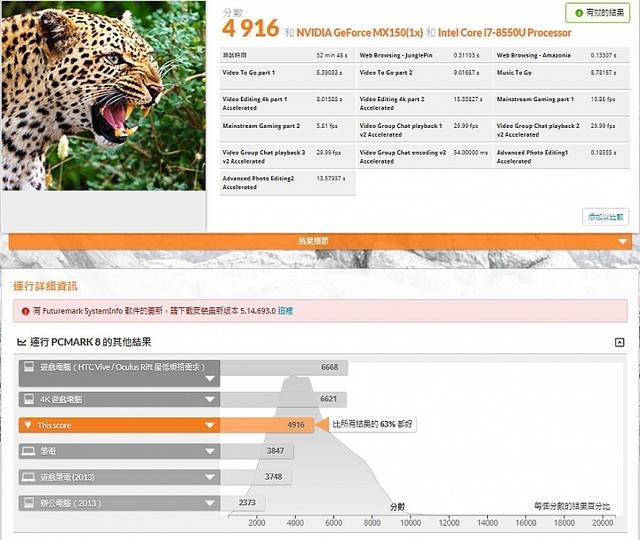Click the trophy icon on This score row
Image resolution: width=640 pixels, height=540 pixels.
pyautogui.click(x=28, y=425)
